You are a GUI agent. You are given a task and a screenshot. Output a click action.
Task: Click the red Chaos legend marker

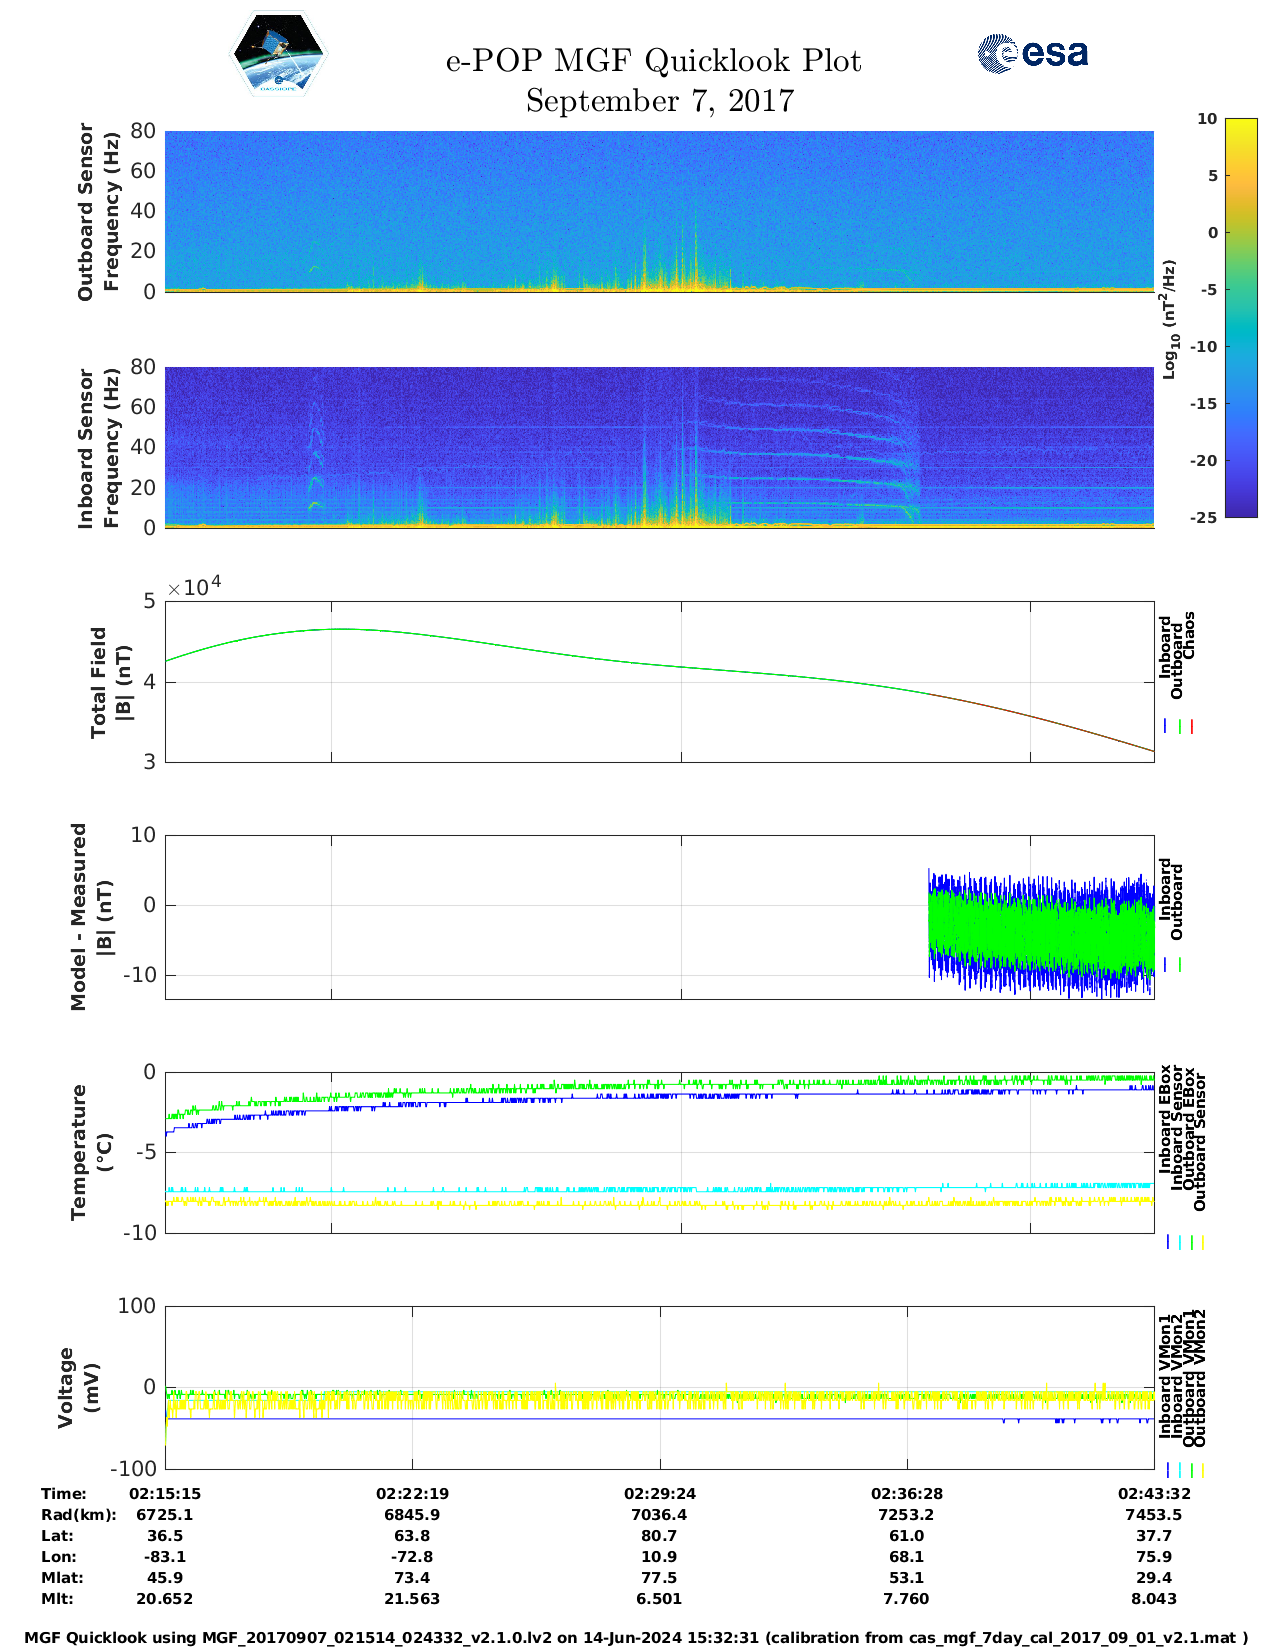pyautogui.click(x=1192, y=727)
